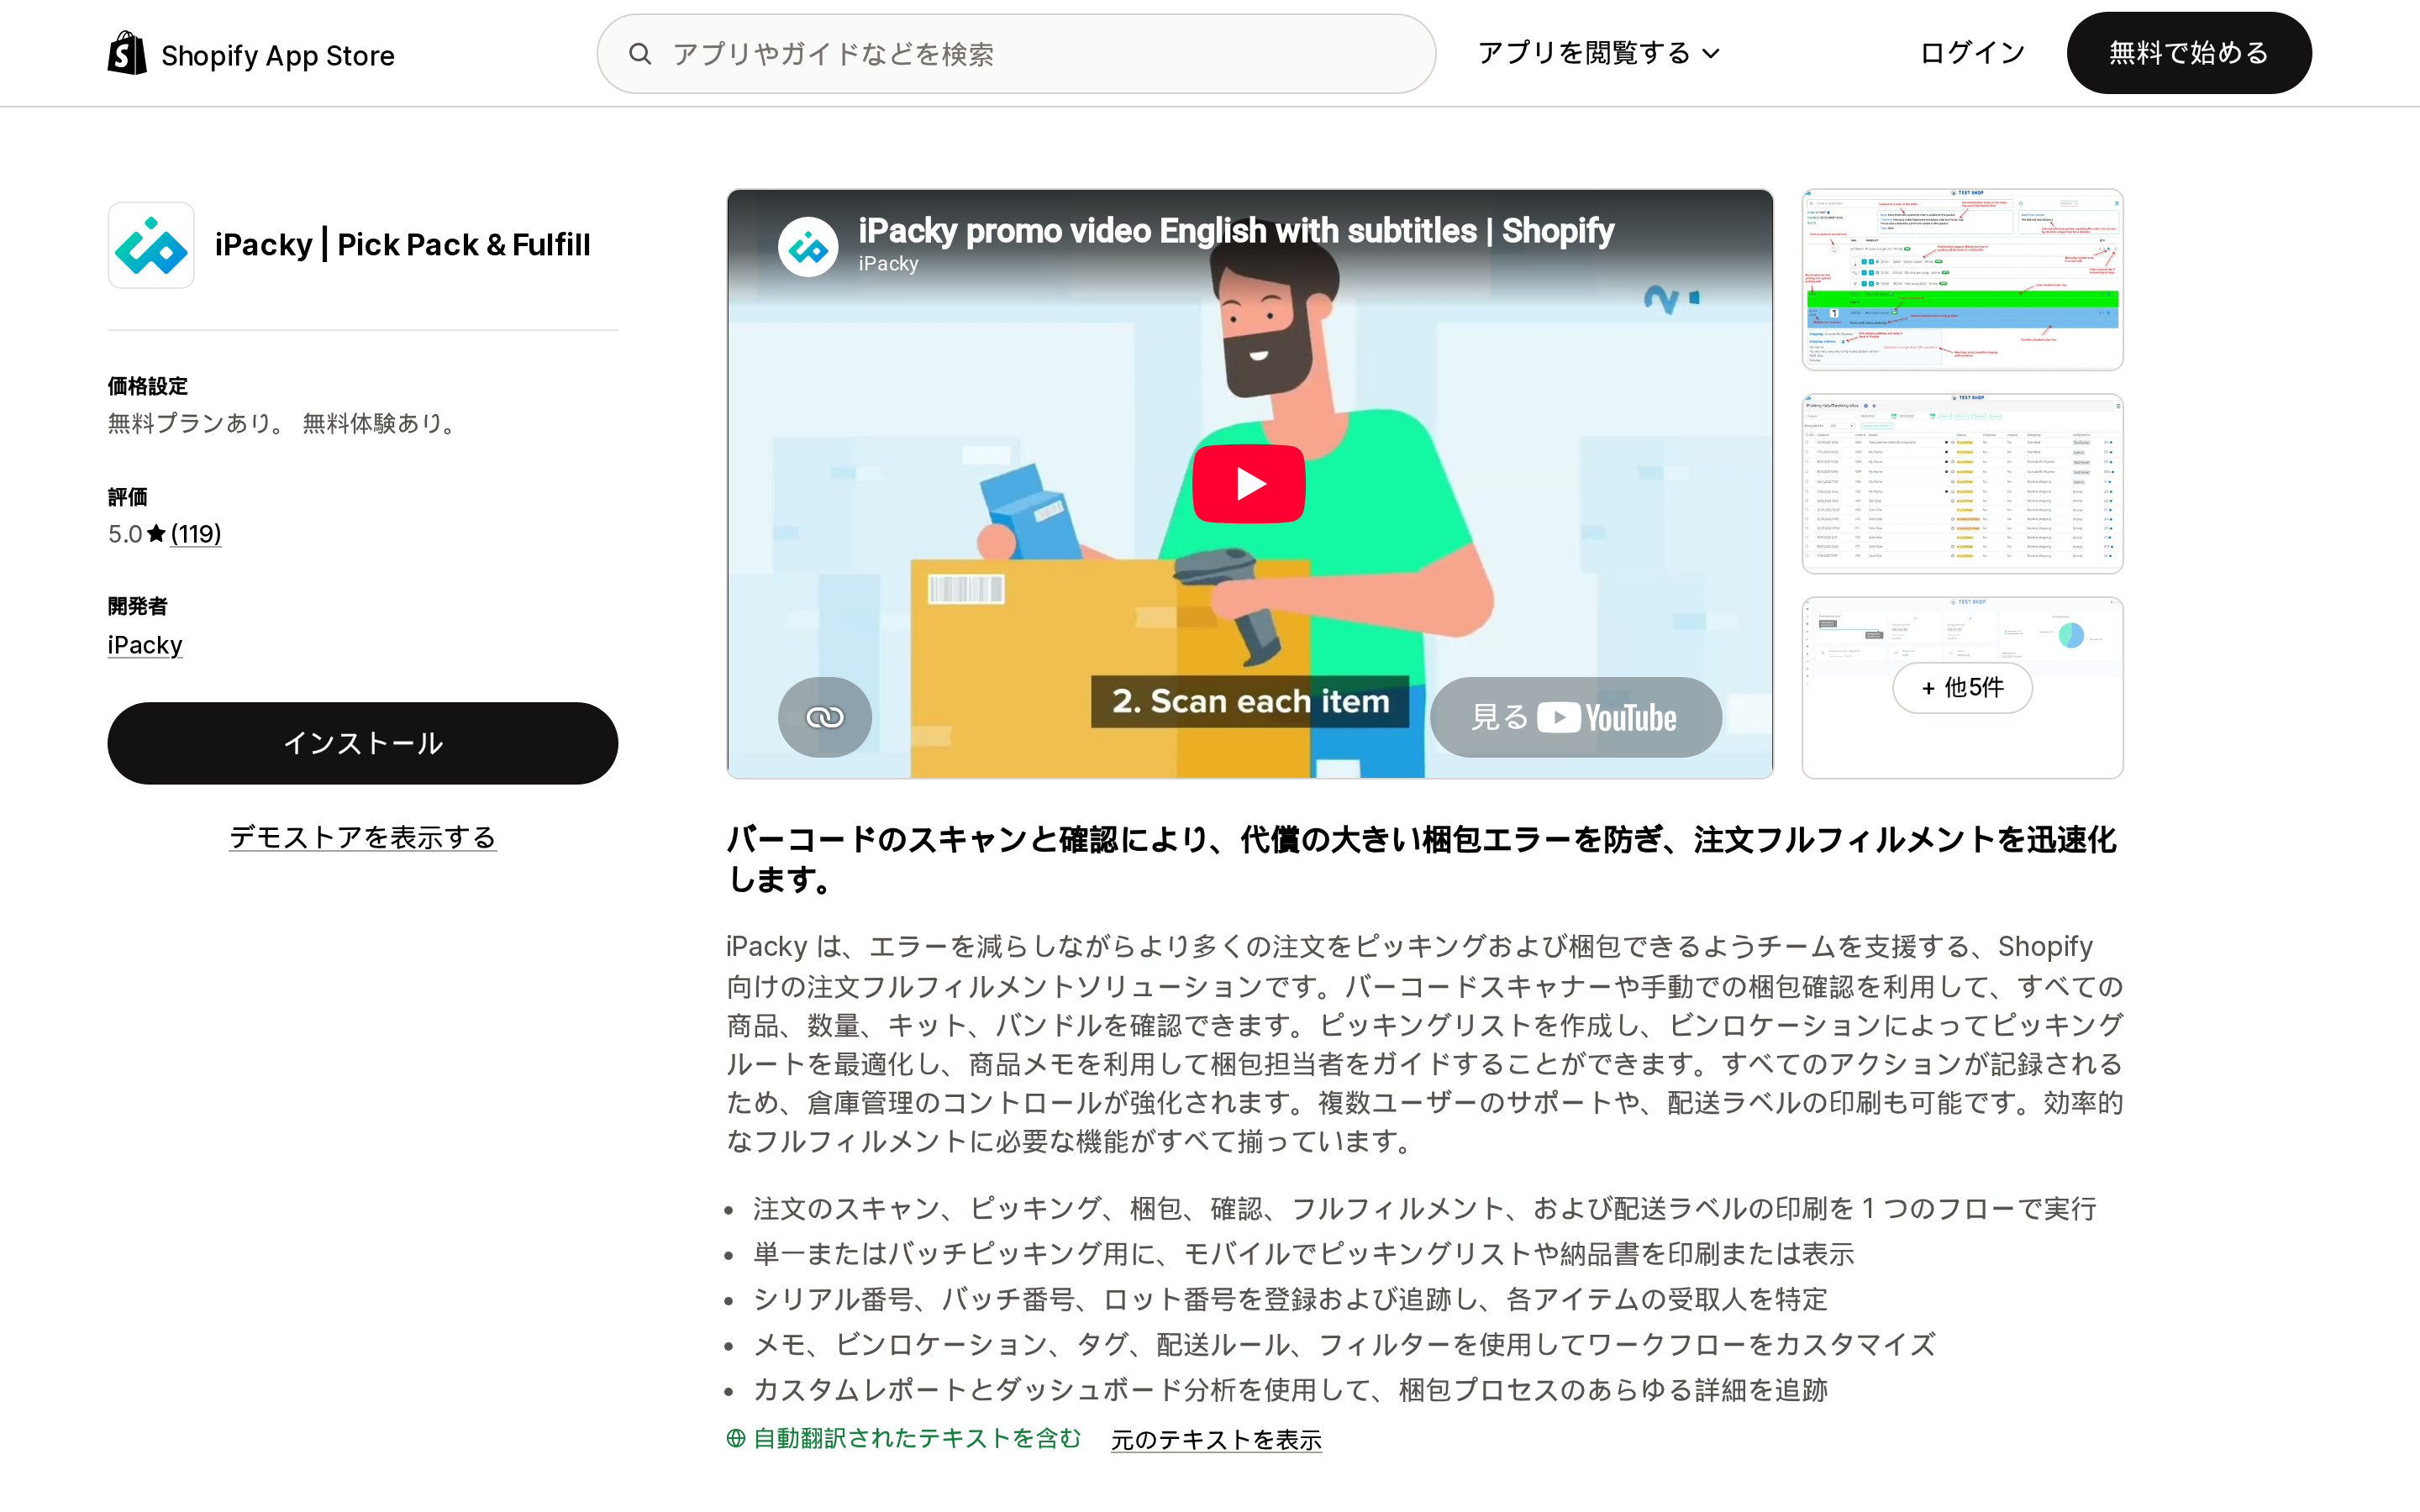
Task: Click the 開発者 label
Action: click(138, 606)
